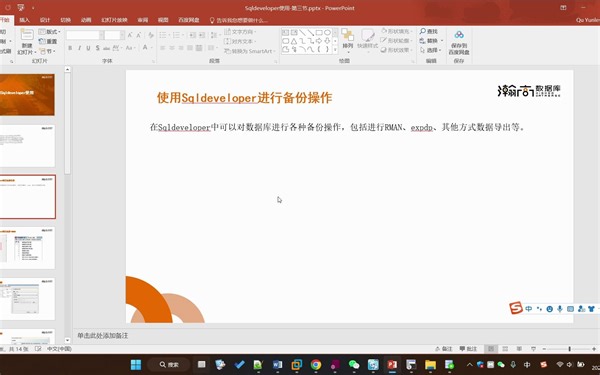Open the font color dropdown arrow
The image size is (600, 375).
152,48
